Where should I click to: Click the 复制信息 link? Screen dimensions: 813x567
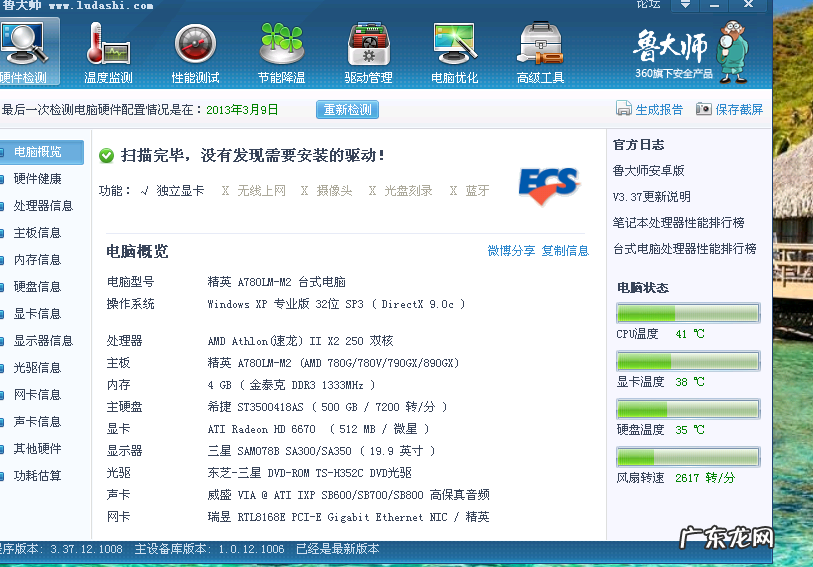[x=565, y=251]
